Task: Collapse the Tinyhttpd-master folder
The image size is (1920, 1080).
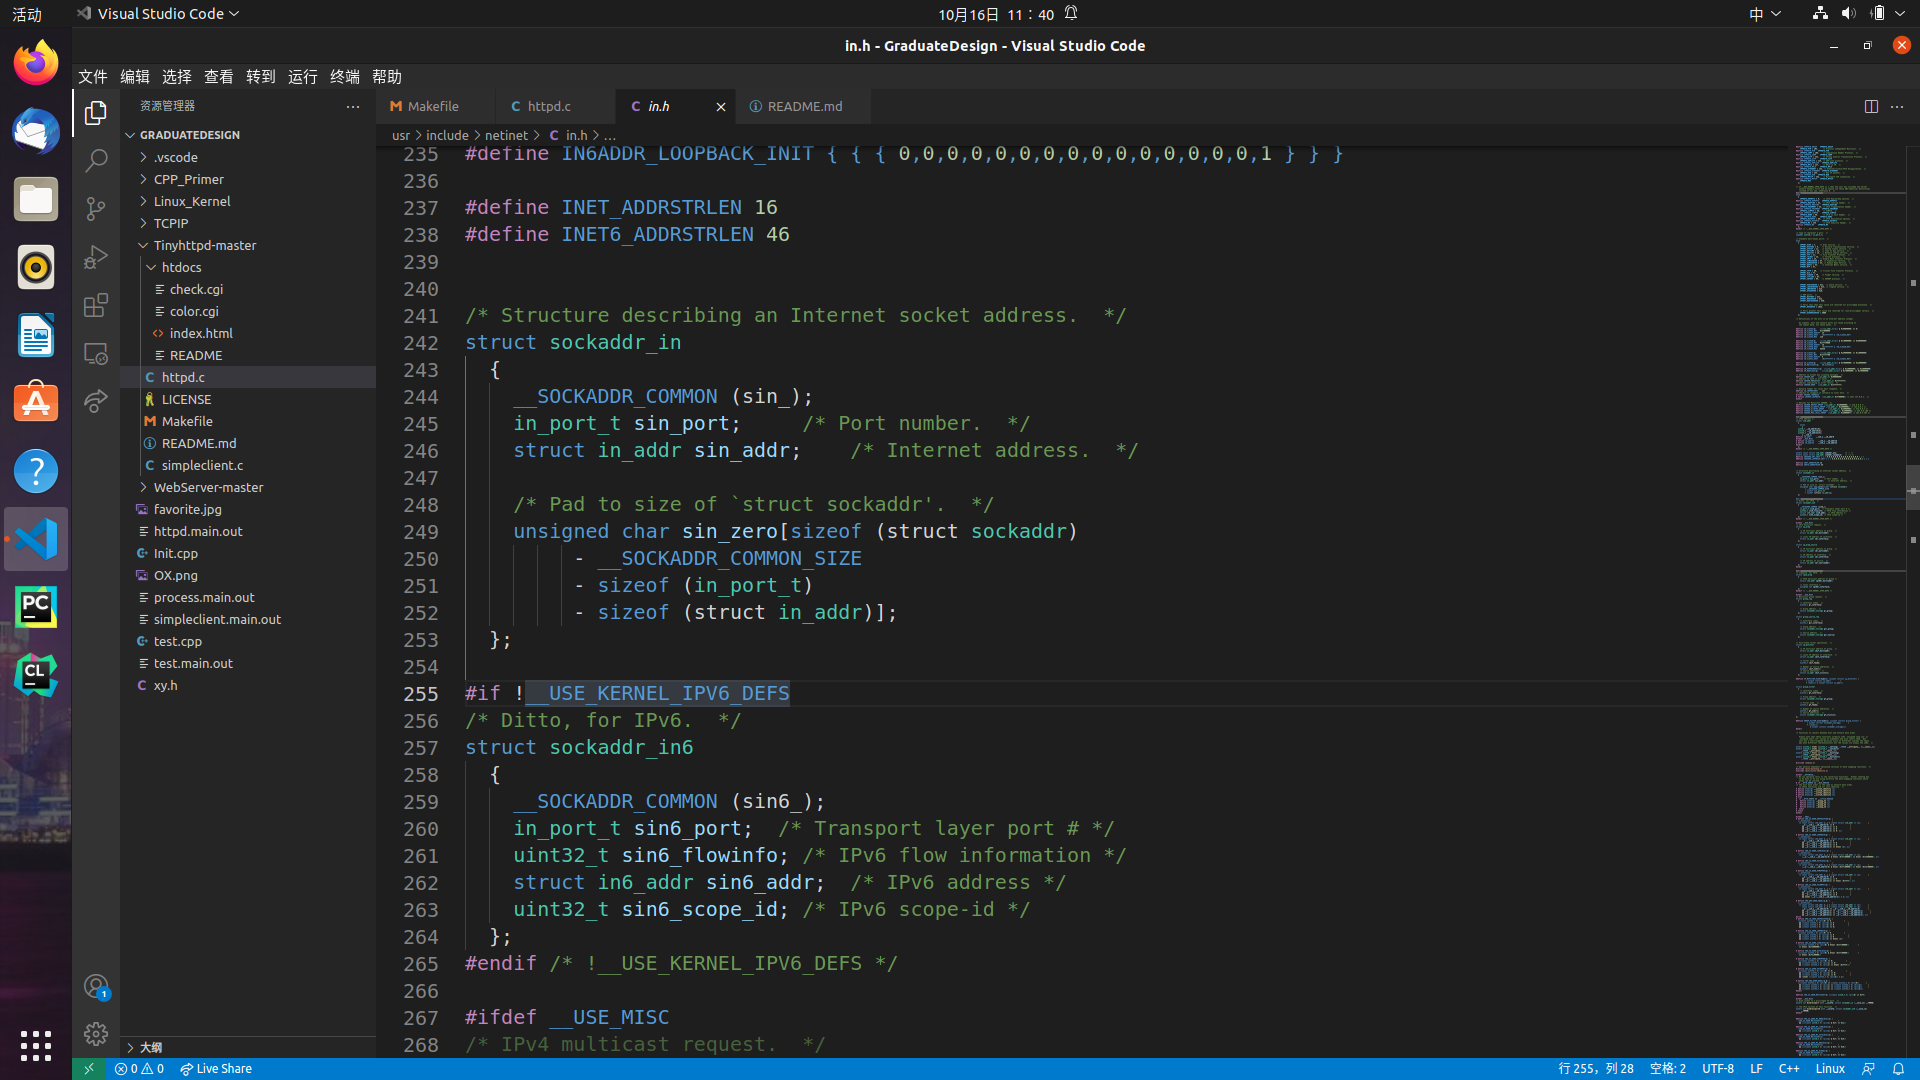Action: click(204, 245)
